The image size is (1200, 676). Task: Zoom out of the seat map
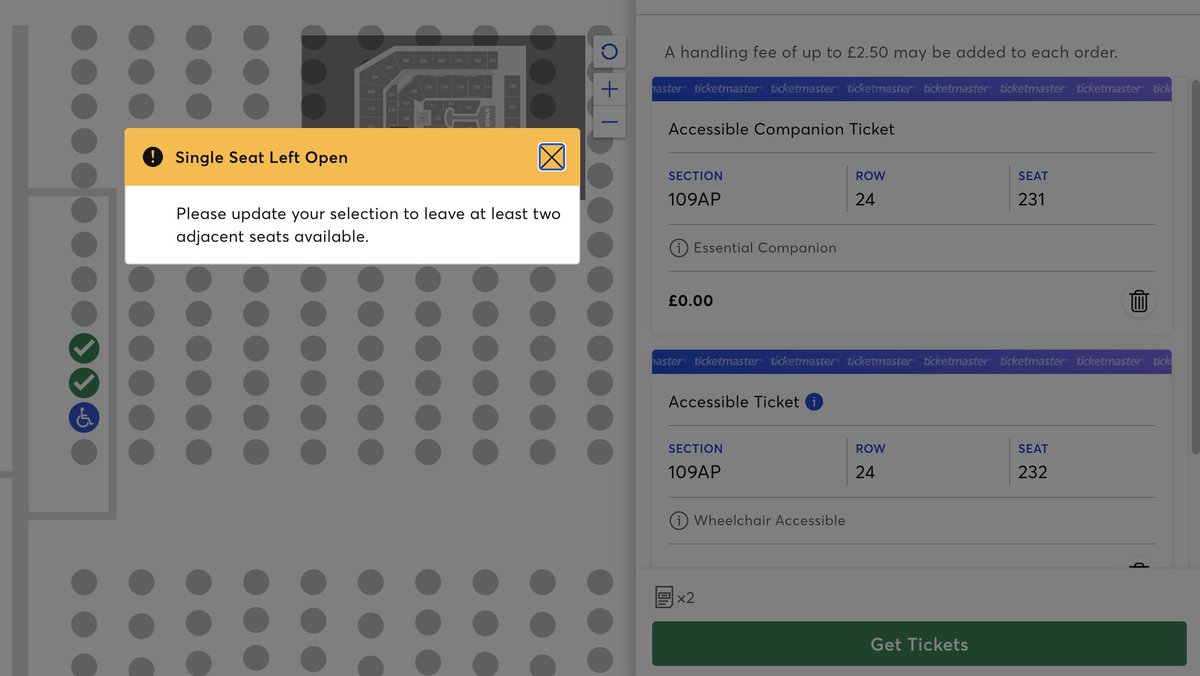pyautogui.click(x=609, y=122)
